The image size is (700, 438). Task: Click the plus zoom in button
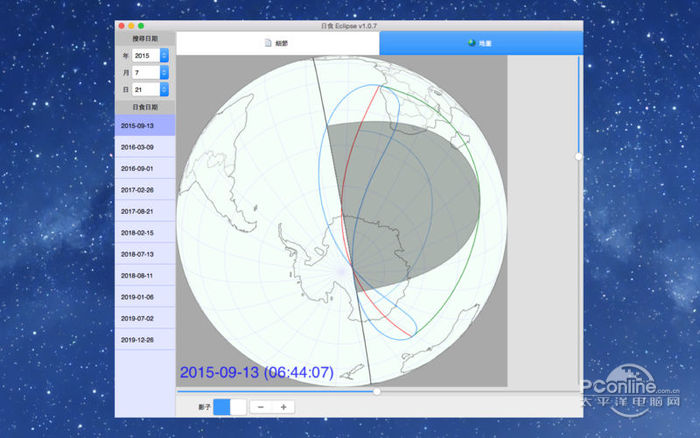tap(284, 407)
